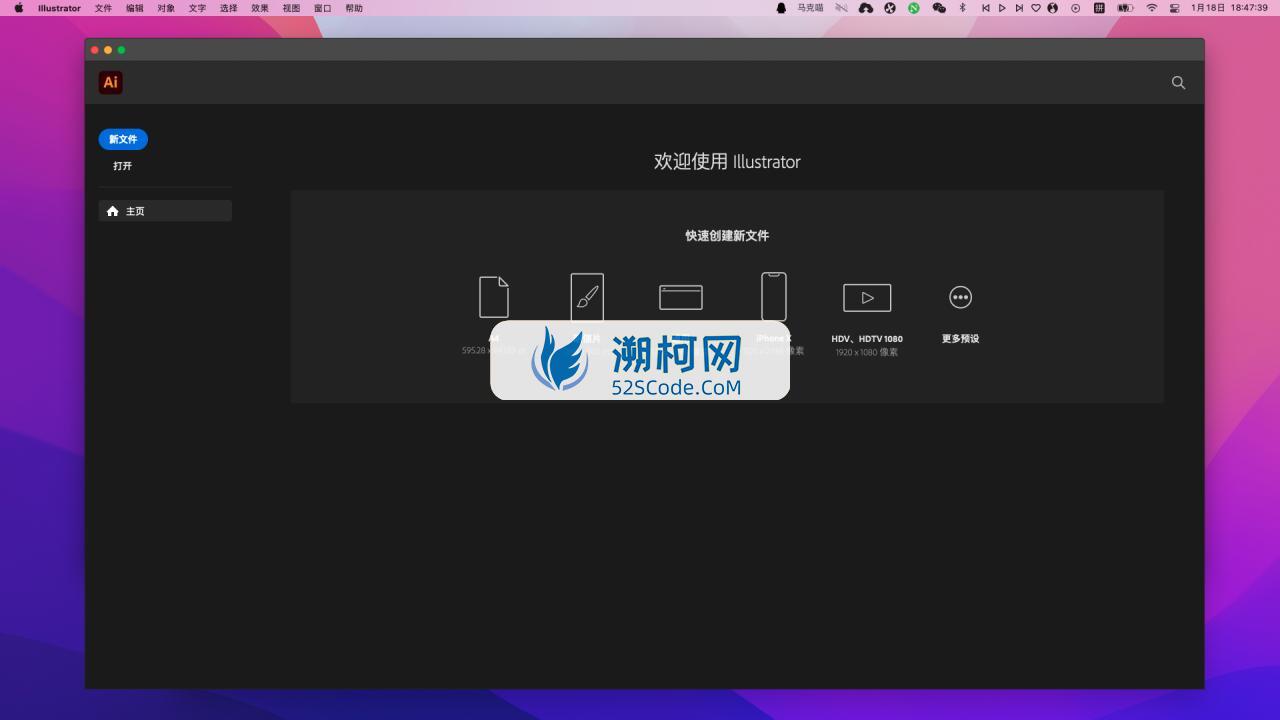Choose the HDV HDTV 1080 video preset

[x=867, y=297]
